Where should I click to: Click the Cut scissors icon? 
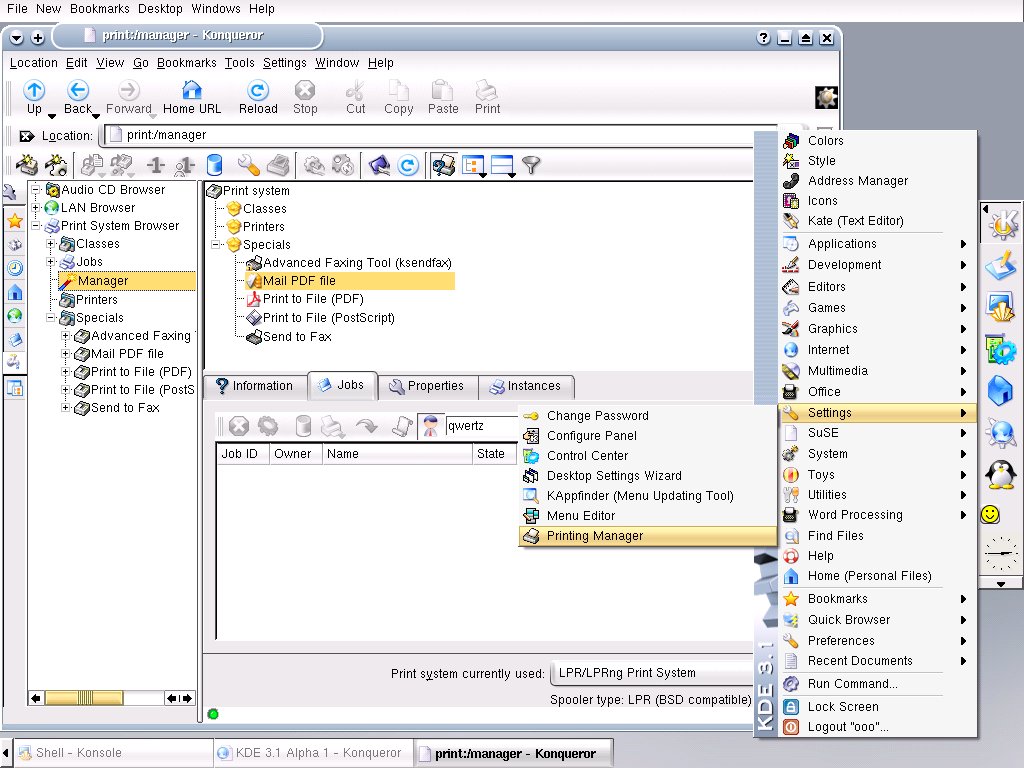pyautogui.click(x=355, y=90)
